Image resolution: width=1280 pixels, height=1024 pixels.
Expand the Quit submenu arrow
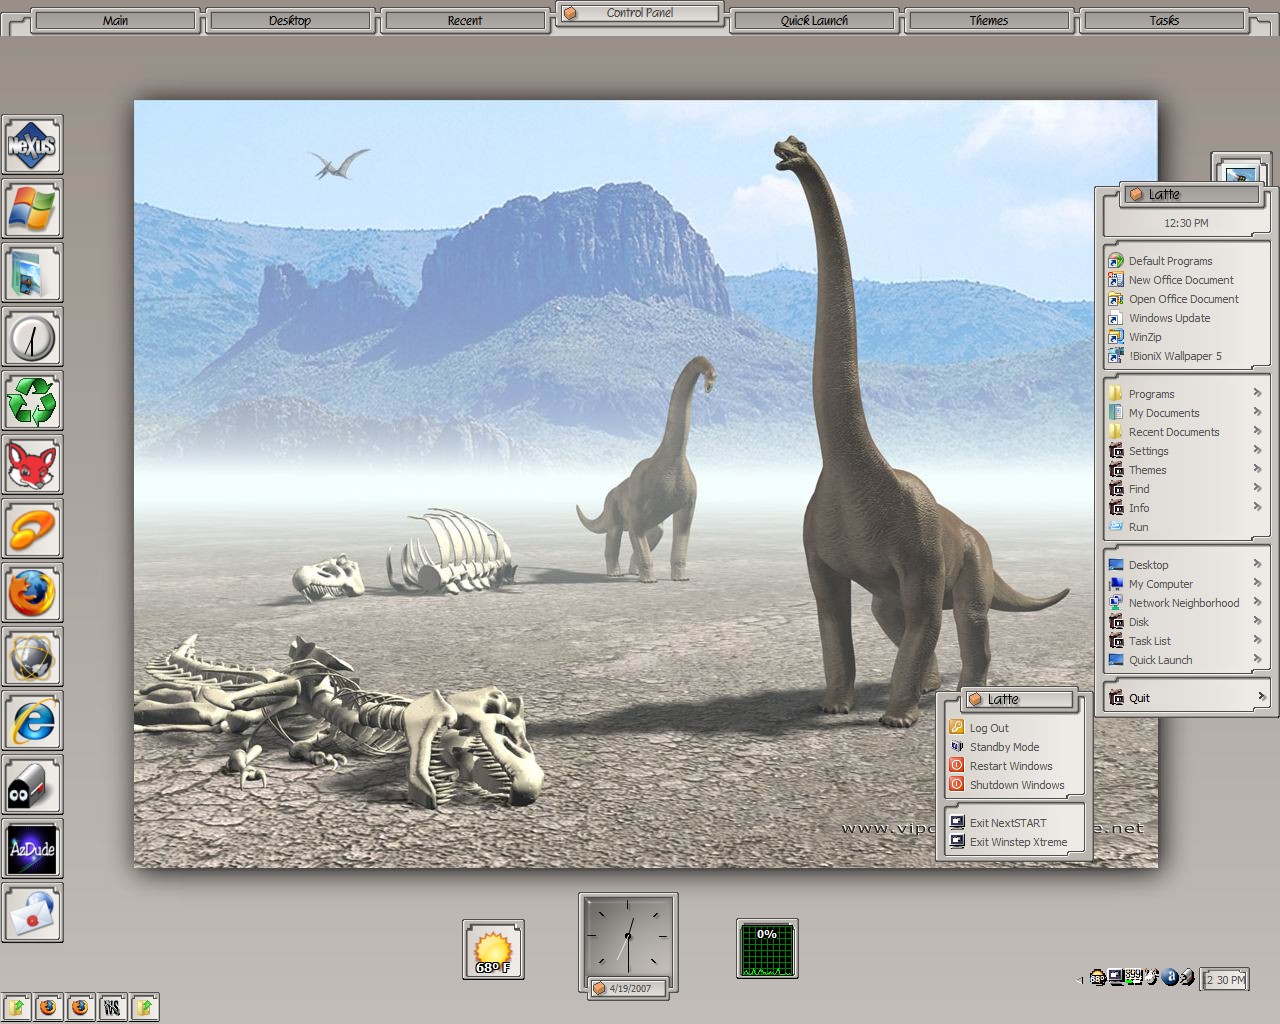[1261, 697]
